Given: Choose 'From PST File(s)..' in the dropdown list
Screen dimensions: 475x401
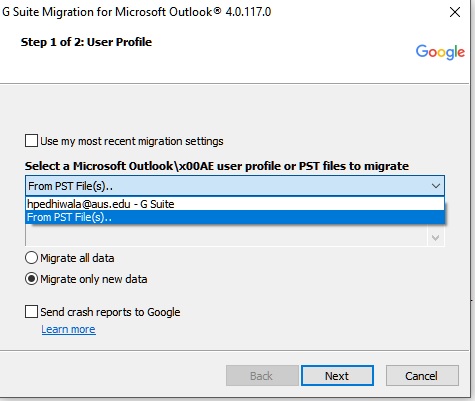Looking at the screenshot, I should coord(235,217).
